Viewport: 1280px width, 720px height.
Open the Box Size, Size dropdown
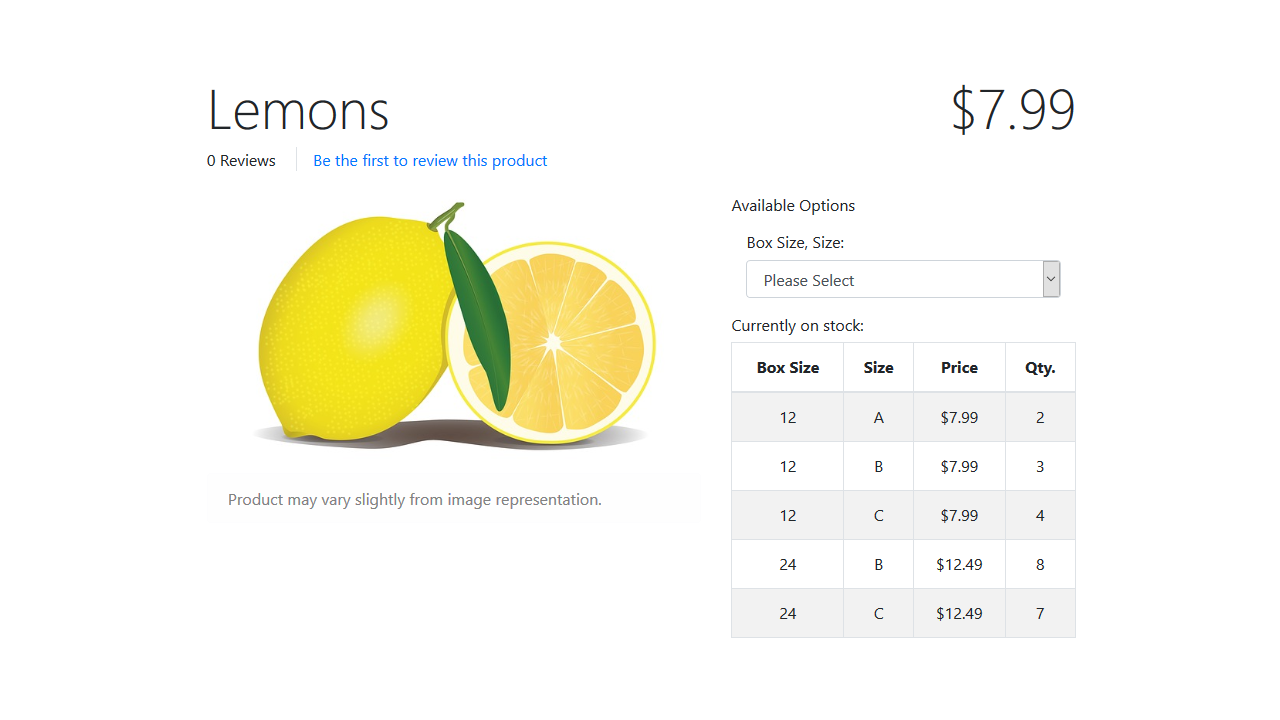click(903, 279)
